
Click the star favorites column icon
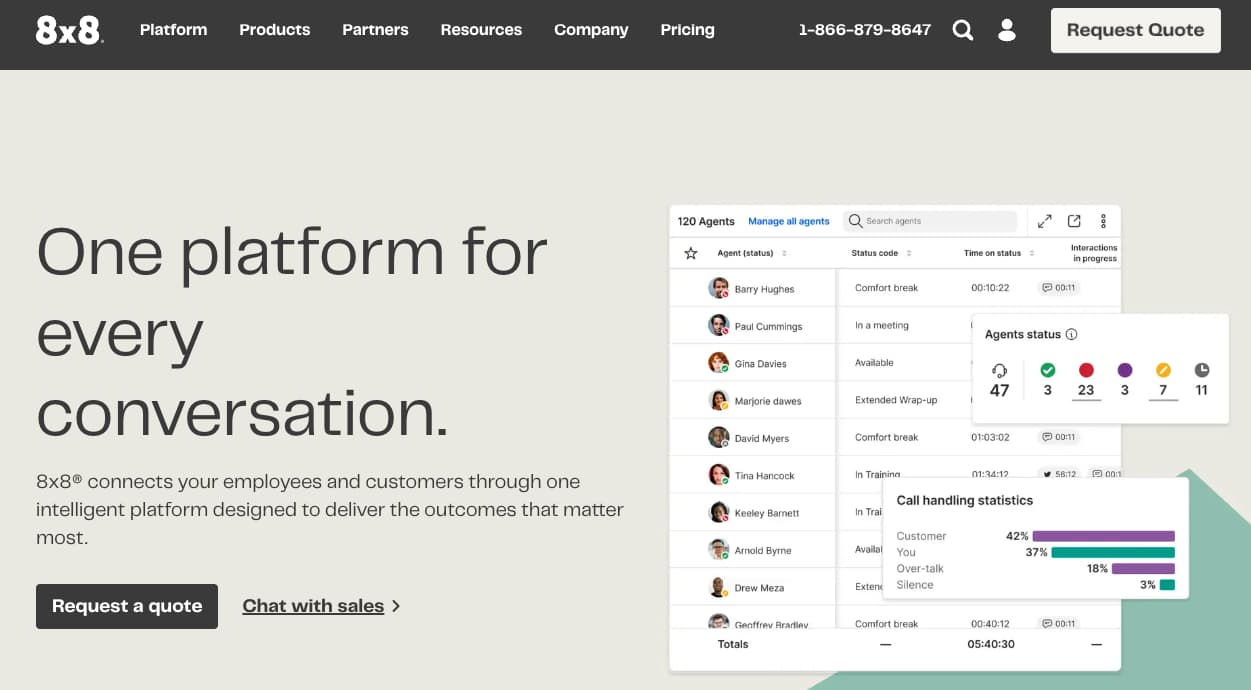pyautogui.click(x=690, y=253)
